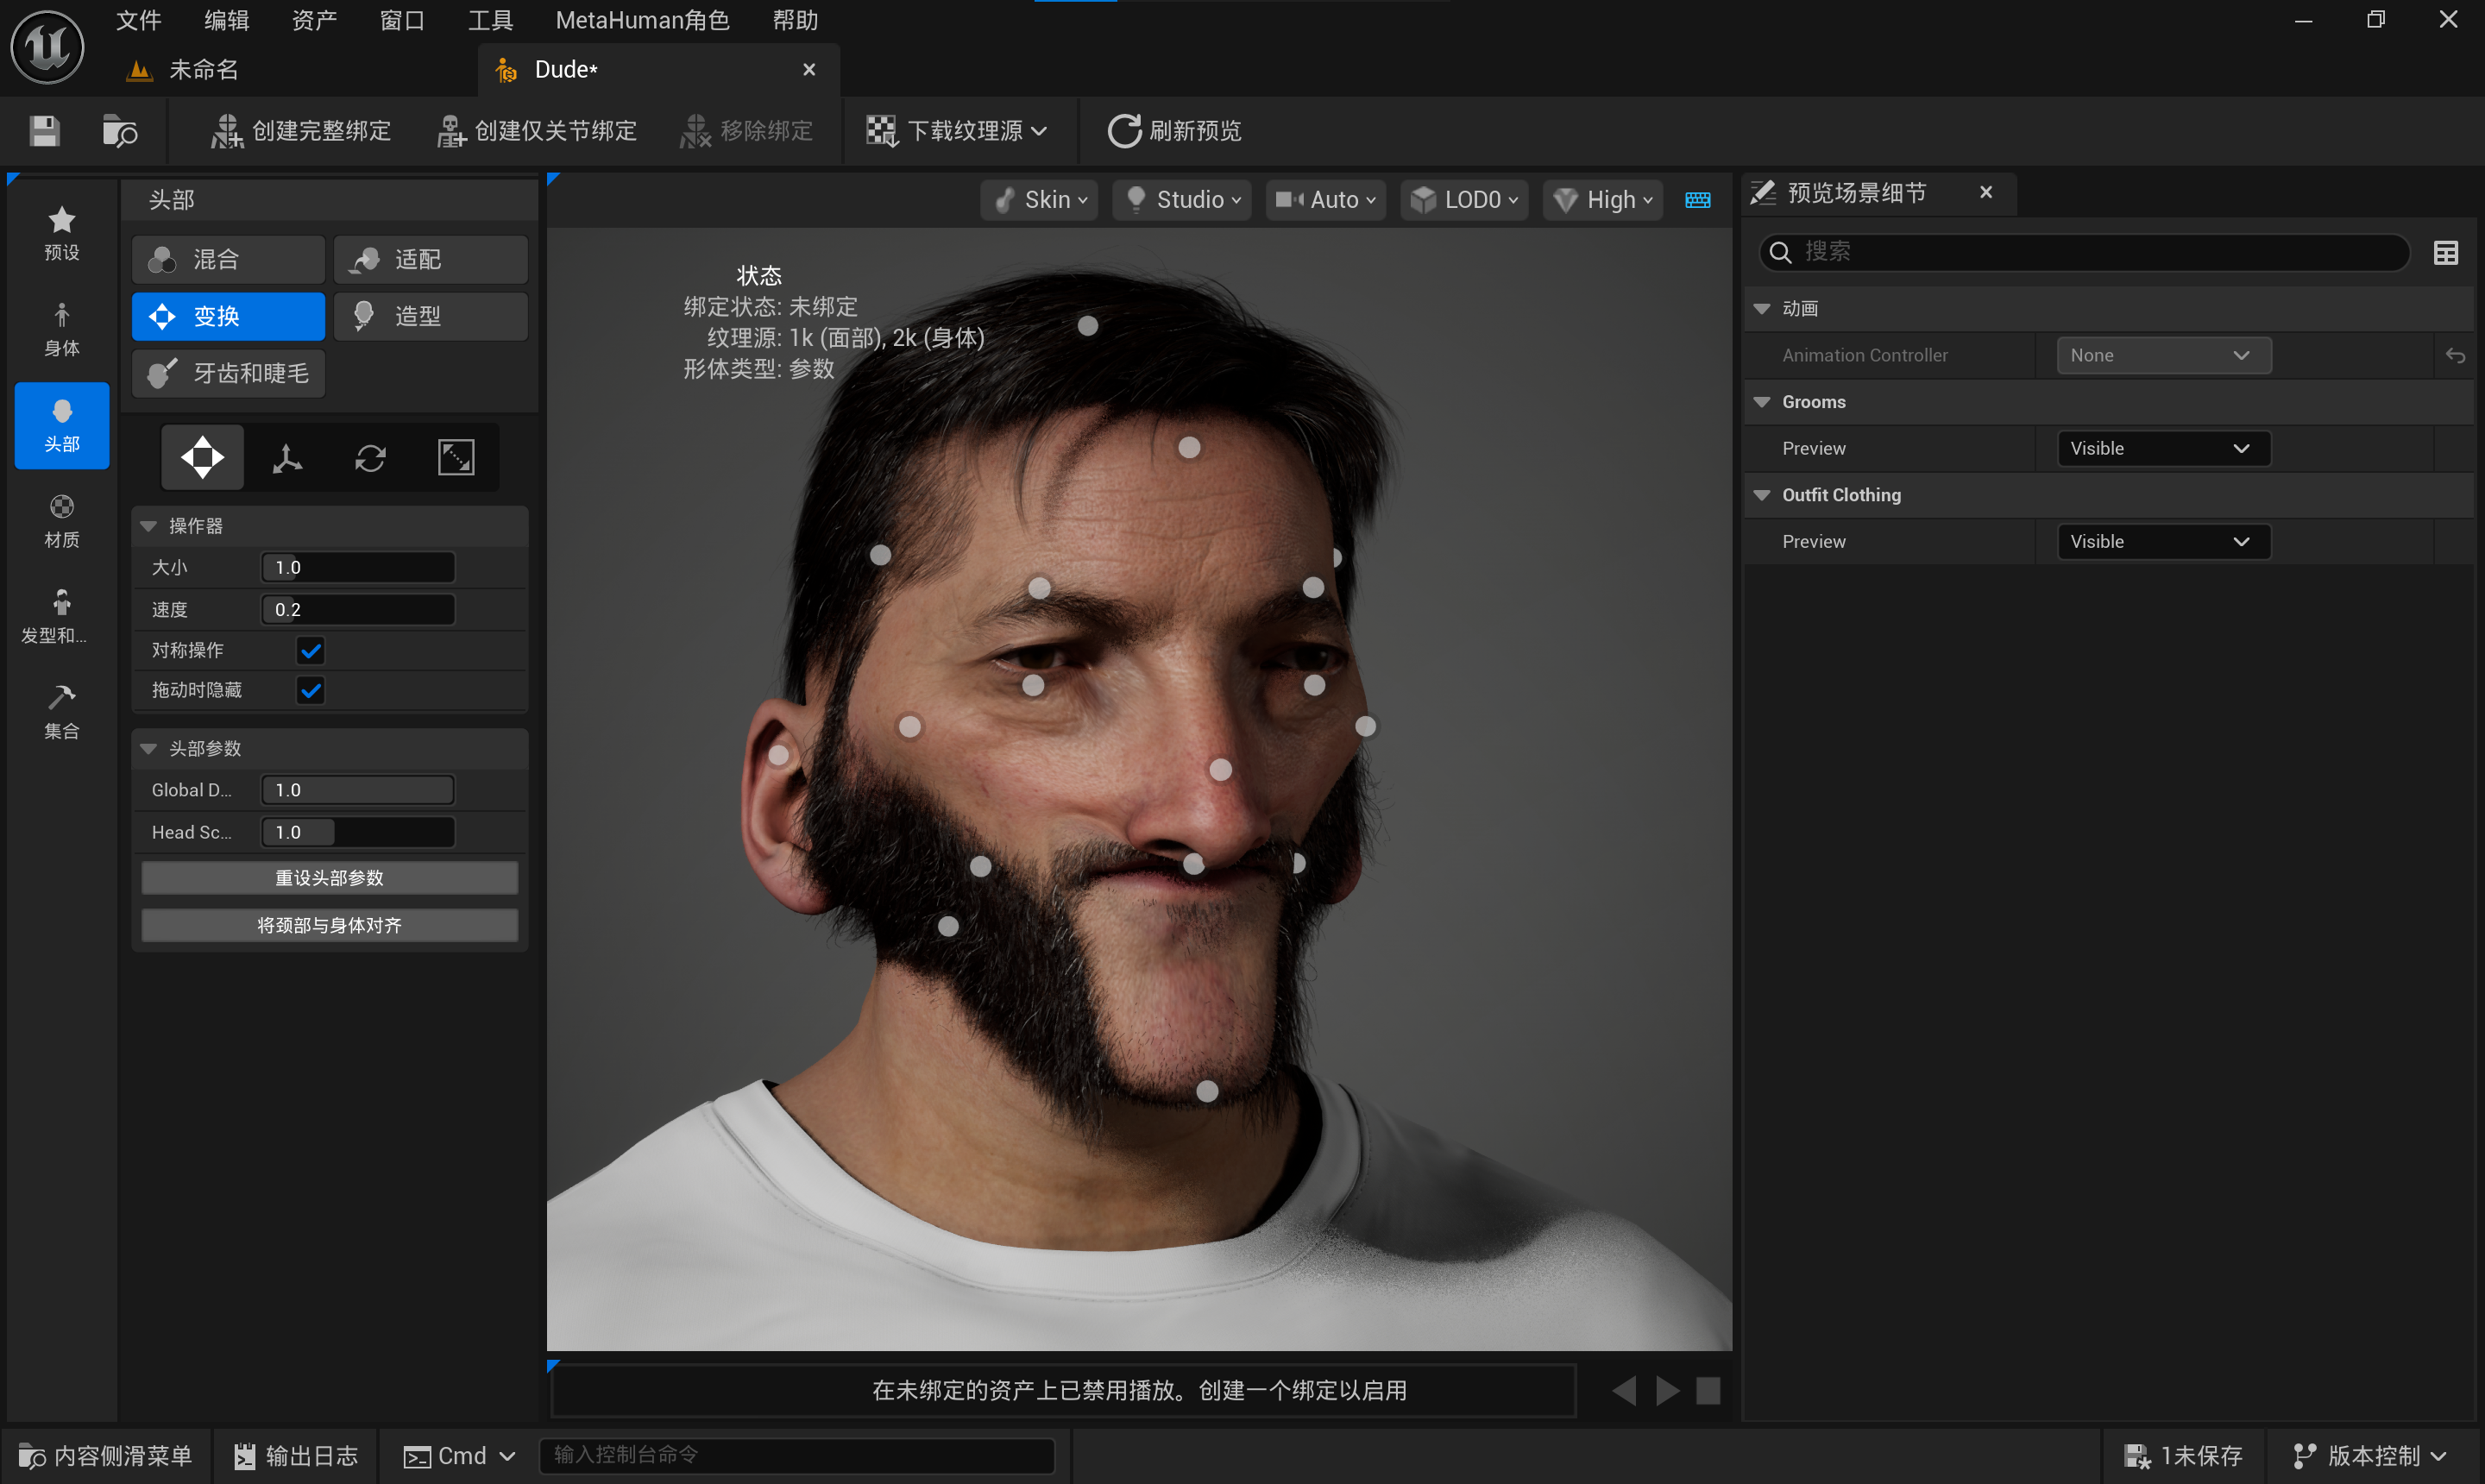Image resolution: width=2485 pixels, height=1484 pixels.
Task: Select the rotate manipulator tool icon
Action: click(x=370, y=458)
